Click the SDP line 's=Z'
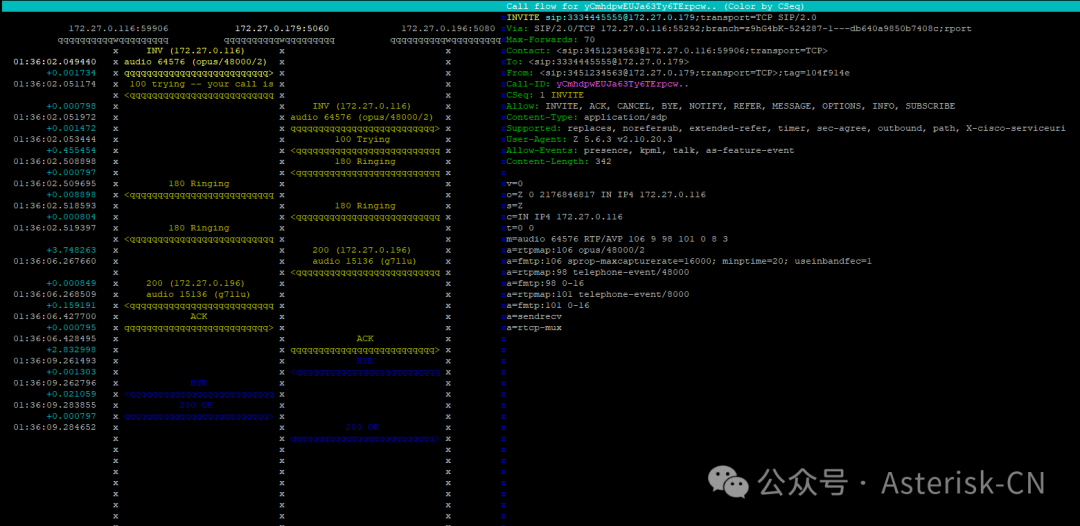Screen dimensions: 1080x526 pyautogui.click(x=515, y=207)
